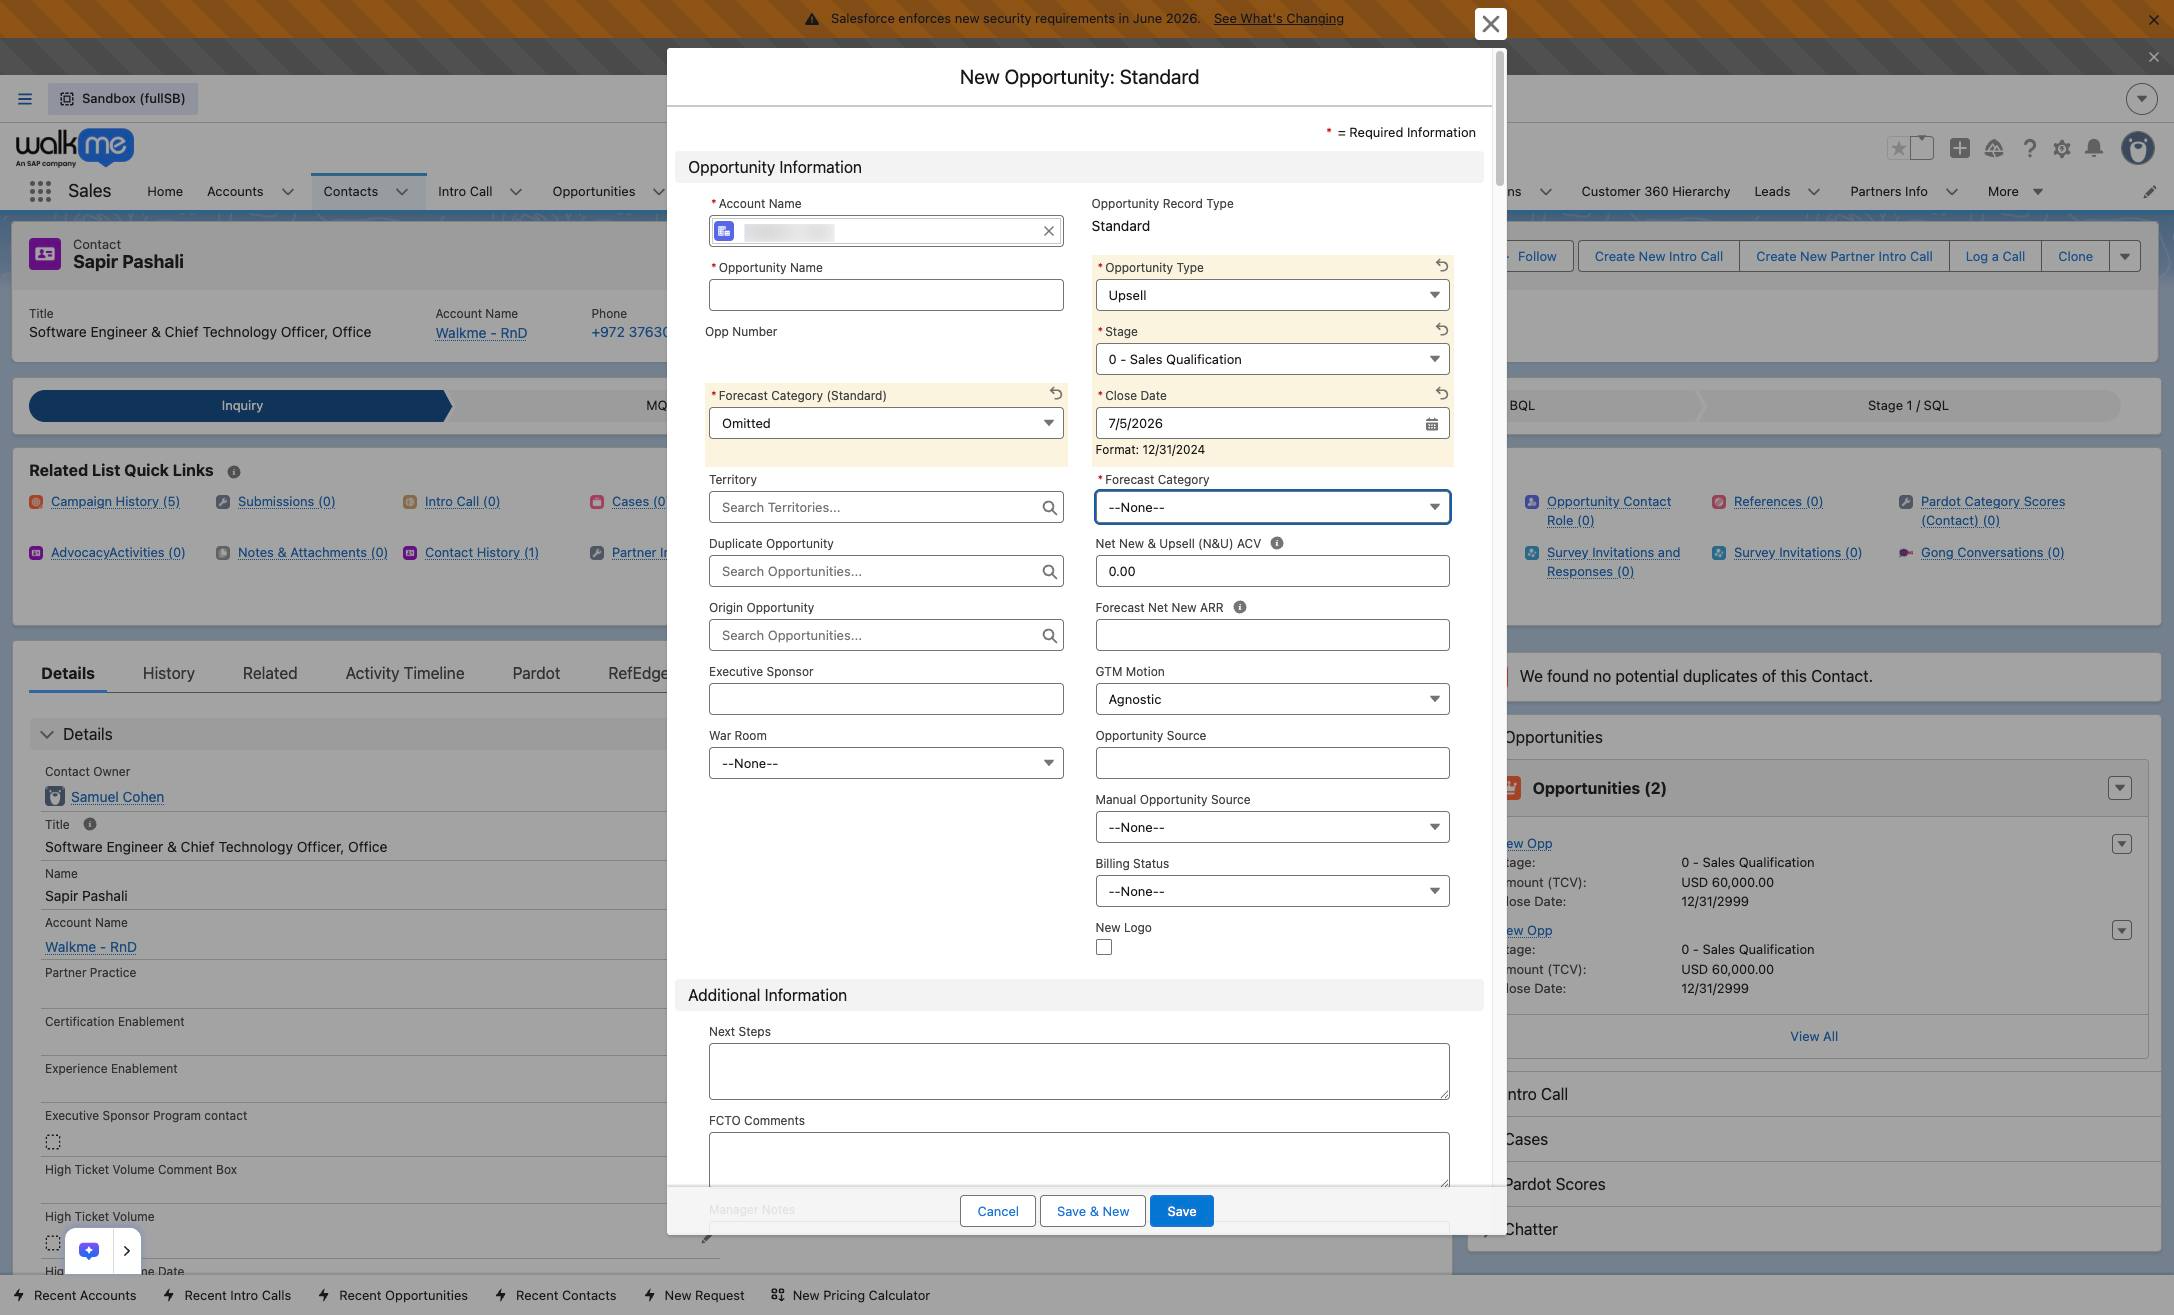Switch to the Related tab
The height and width of the screenshot is (1315, 2174).
(x=270, y=674)
